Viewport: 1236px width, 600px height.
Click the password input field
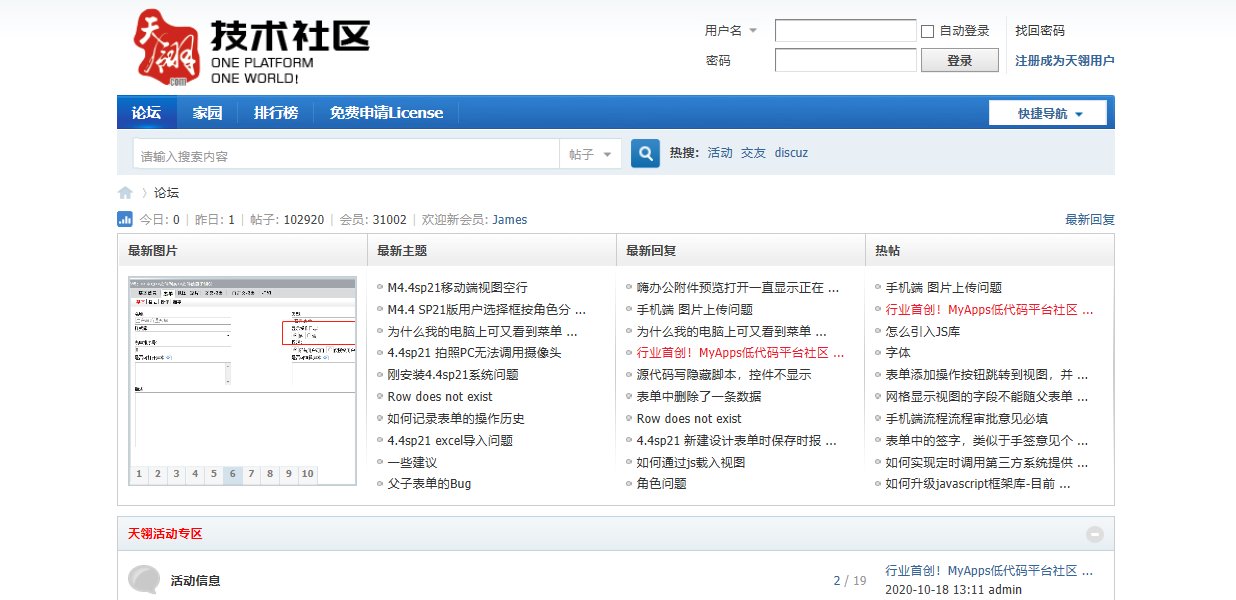pyautogui.click(x=845, y=60)
